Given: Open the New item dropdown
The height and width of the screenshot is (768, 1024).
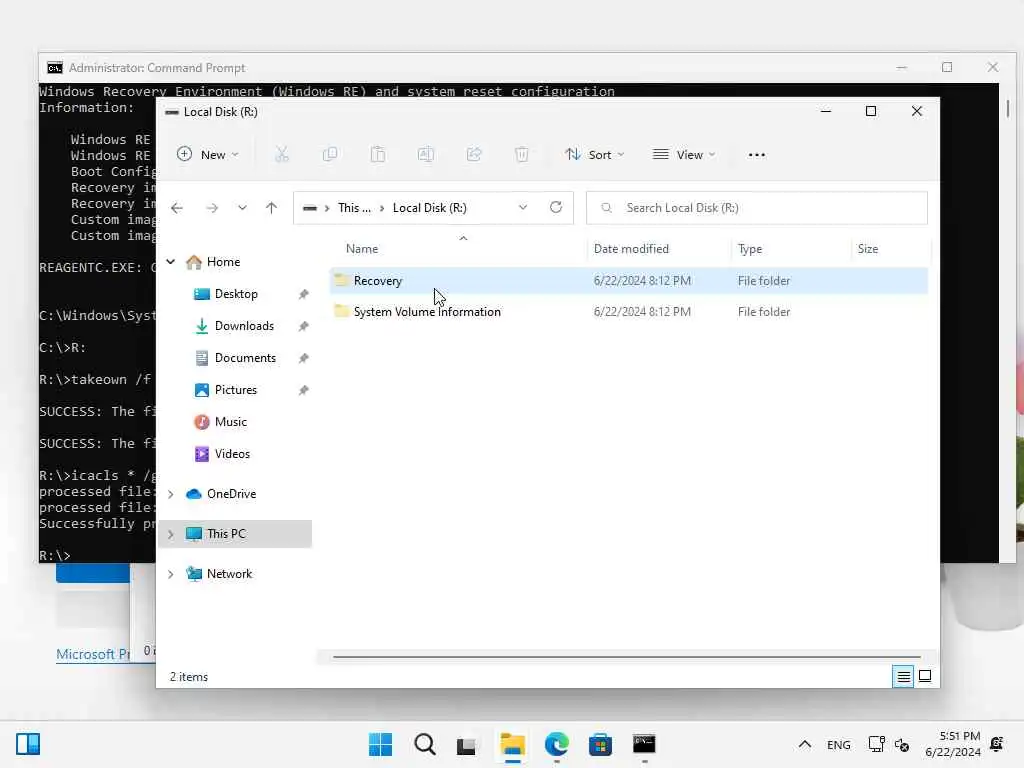Looking at the screenshot, I should click(x=208, y=155).
